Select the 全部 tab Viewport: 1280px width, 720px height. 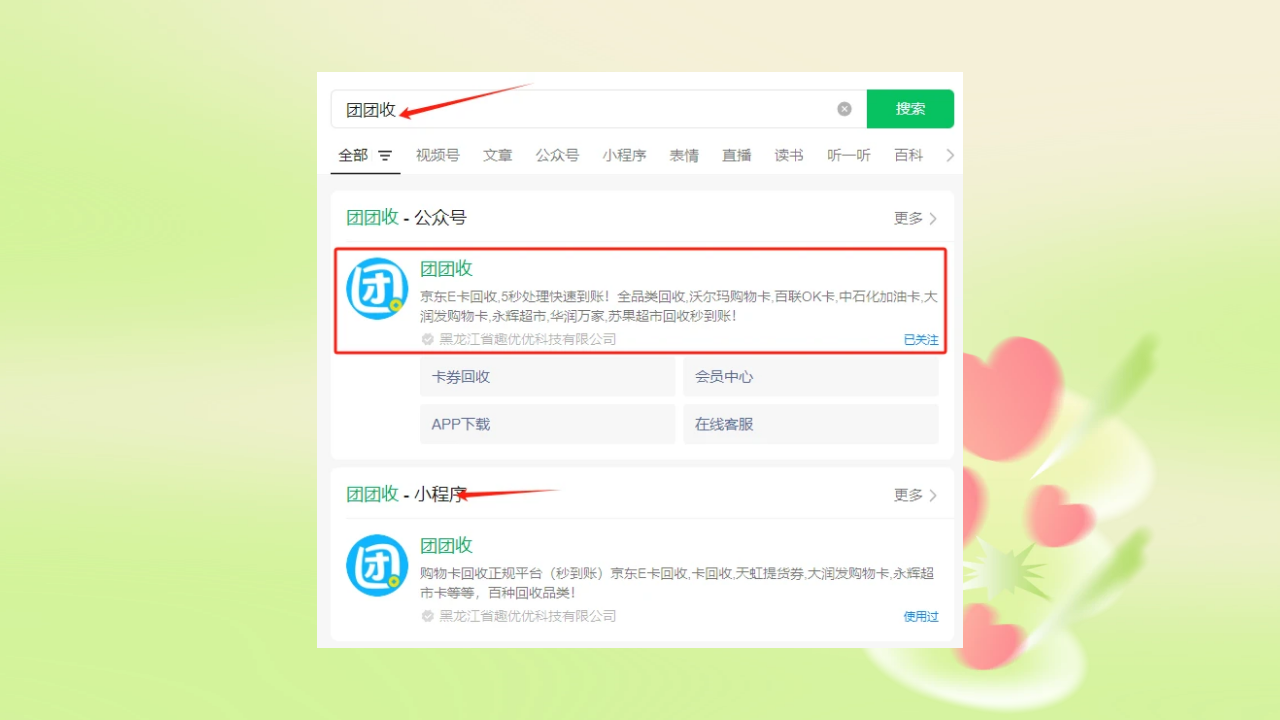tap(353, 155)
